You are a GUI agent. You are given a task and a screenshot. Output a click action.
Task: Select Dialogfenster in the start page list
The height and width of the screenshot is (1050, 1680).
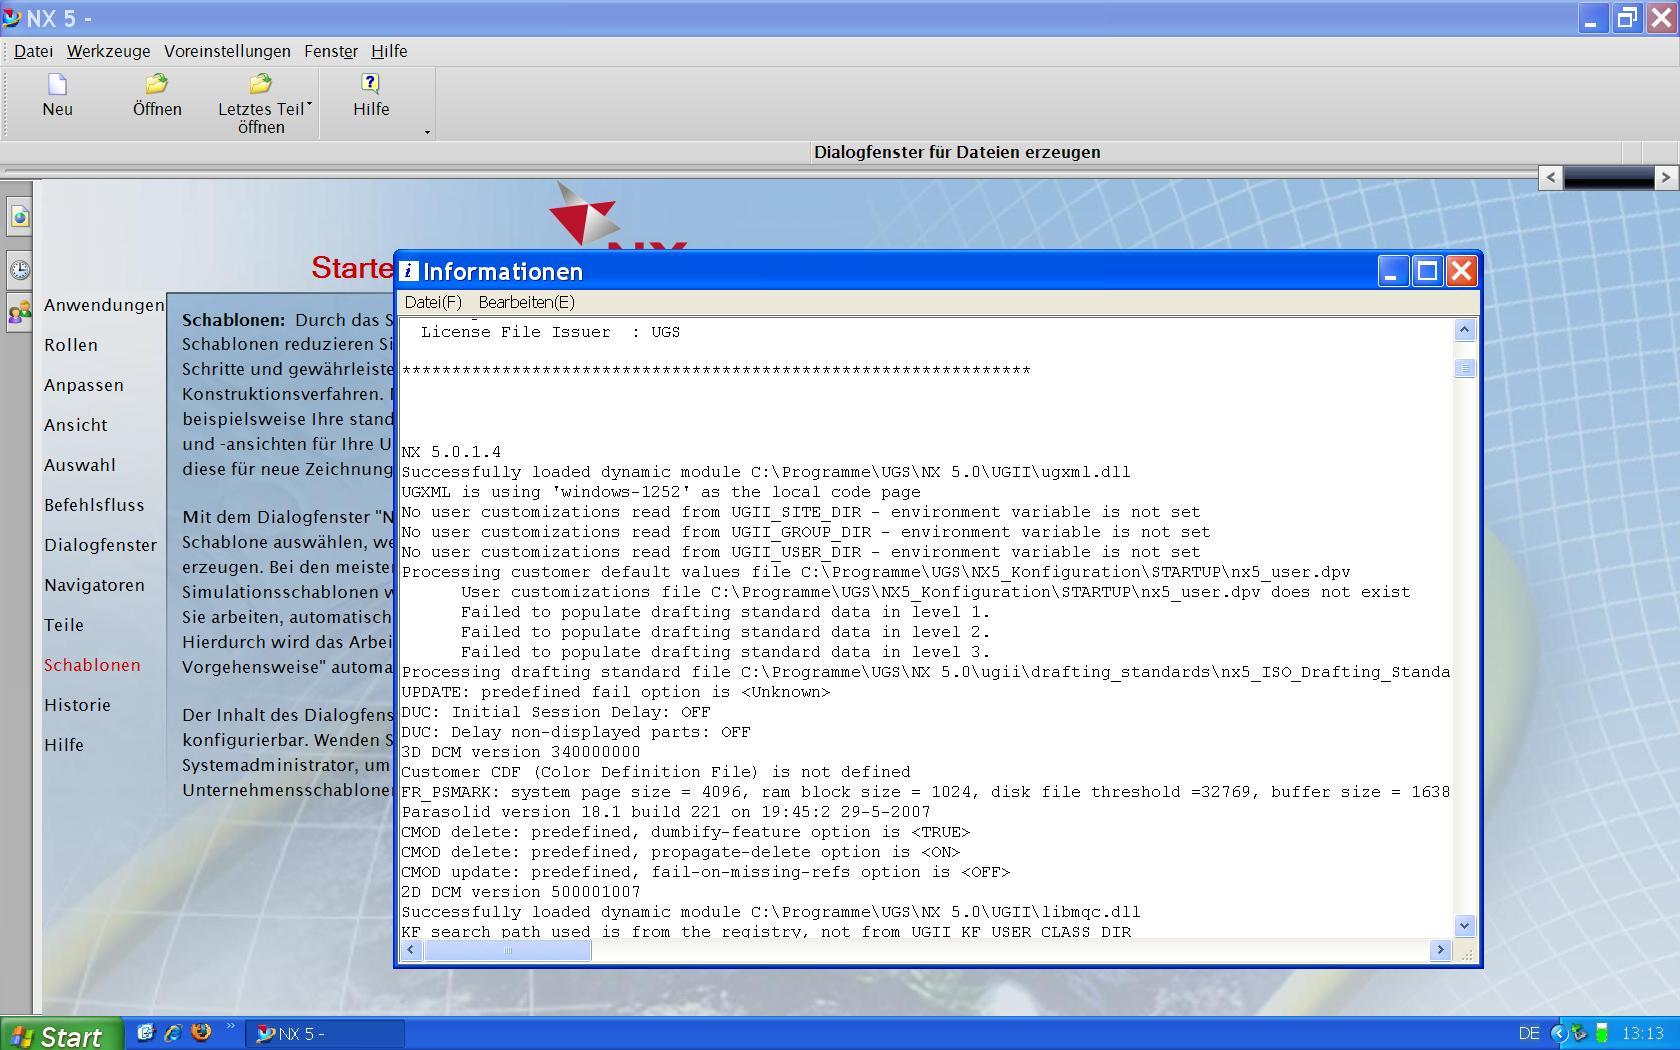pos(100,545)
